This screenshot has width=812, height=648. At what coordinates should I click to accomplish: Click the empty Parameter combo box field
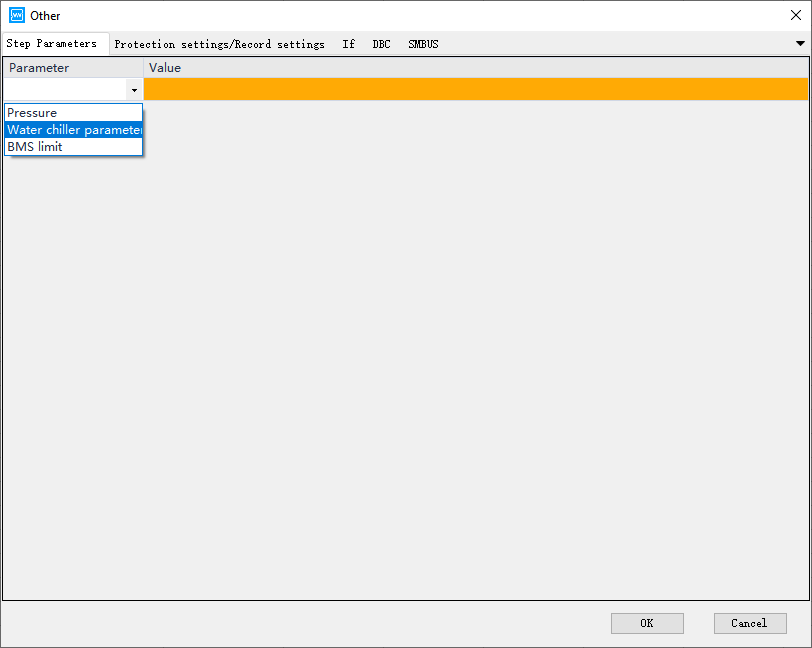[65, 90]
